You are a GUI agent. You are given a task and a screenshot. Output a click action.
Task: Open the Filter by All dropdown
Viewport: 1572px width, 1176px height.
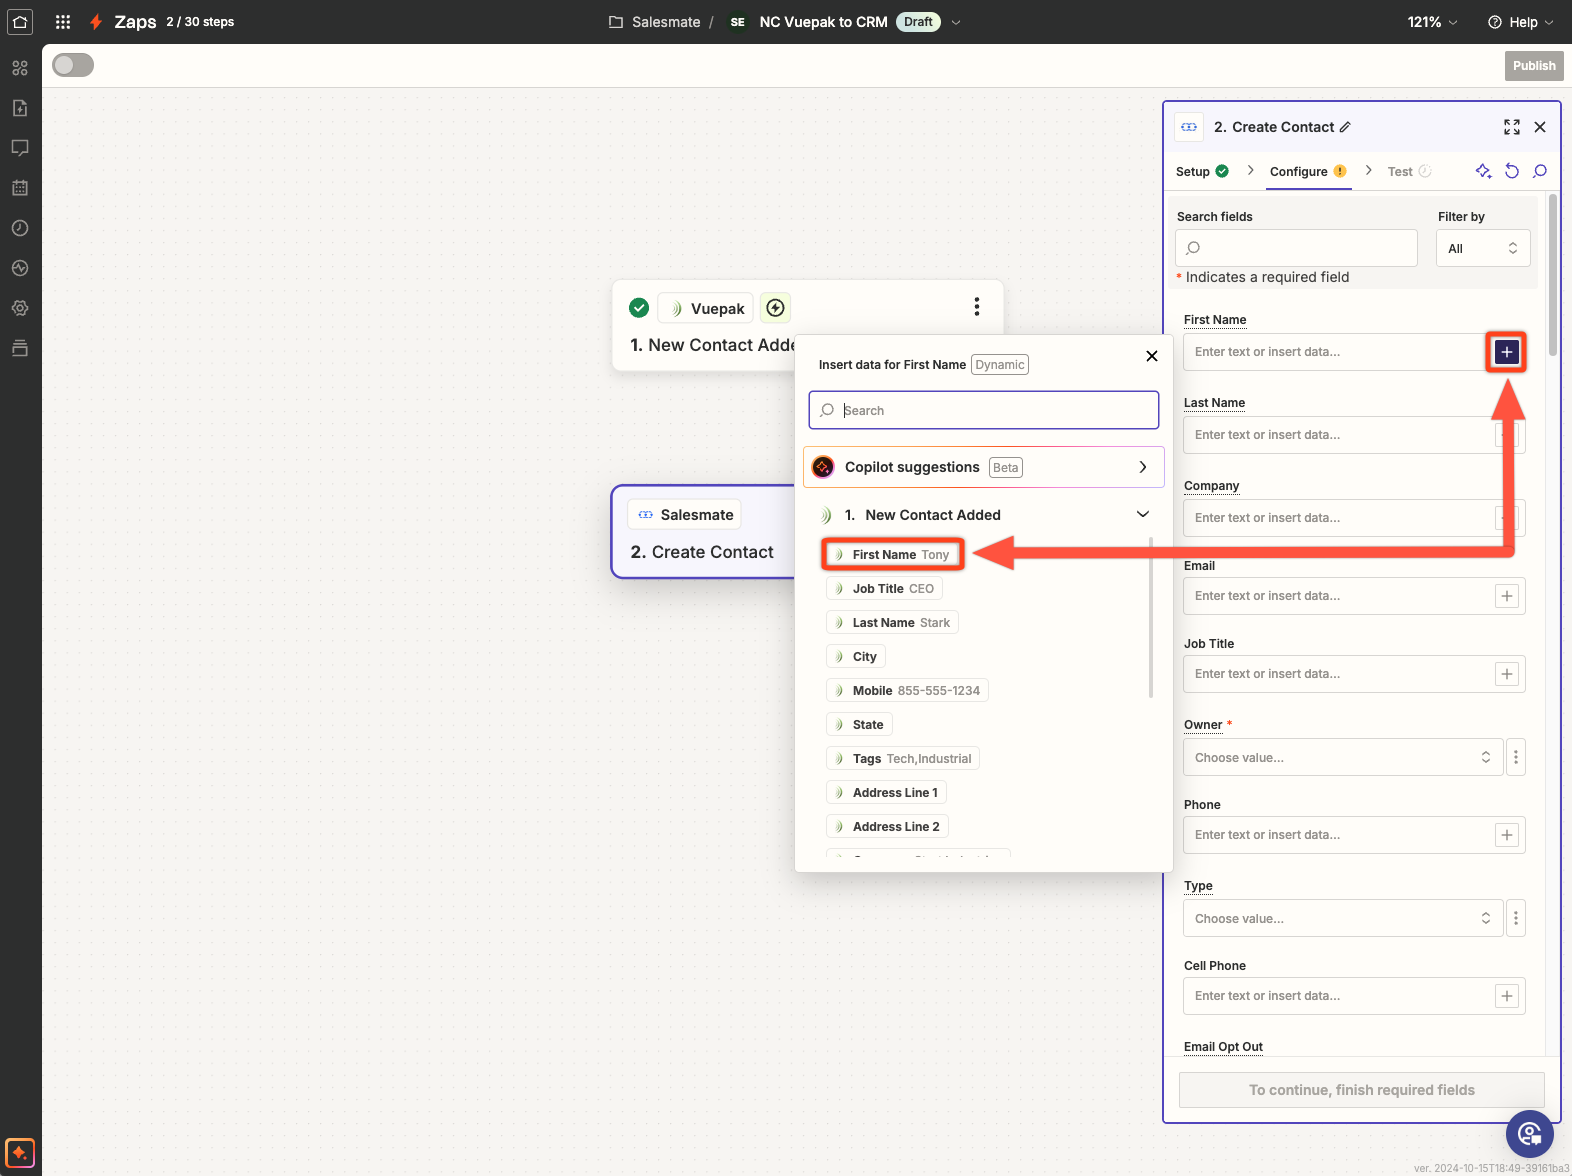(1483, 249)
